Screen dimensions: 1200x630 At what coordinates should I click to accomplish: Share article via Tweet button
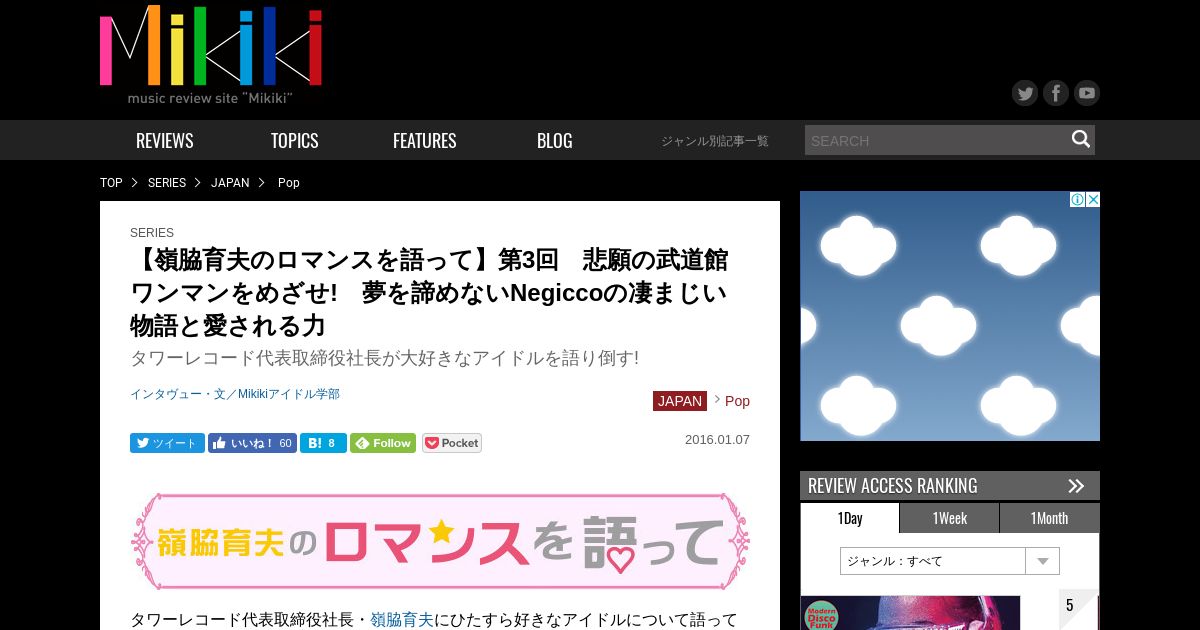click(x=167, y=443)
